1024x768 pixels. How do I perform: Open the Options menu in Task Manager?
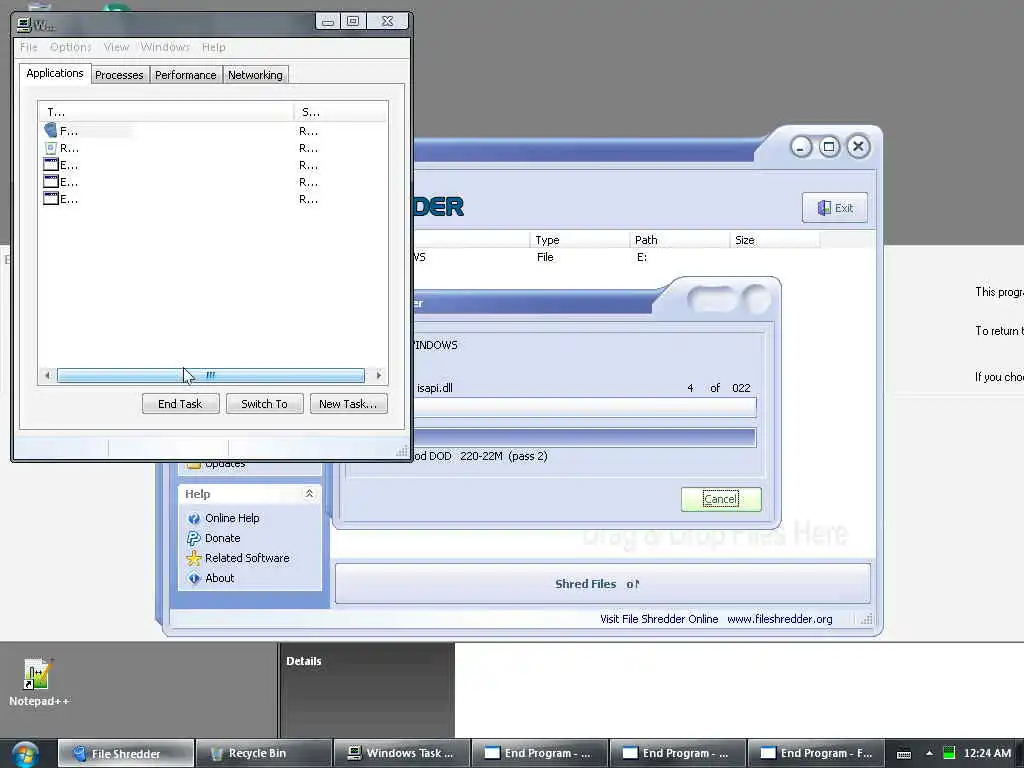(71, 47)
